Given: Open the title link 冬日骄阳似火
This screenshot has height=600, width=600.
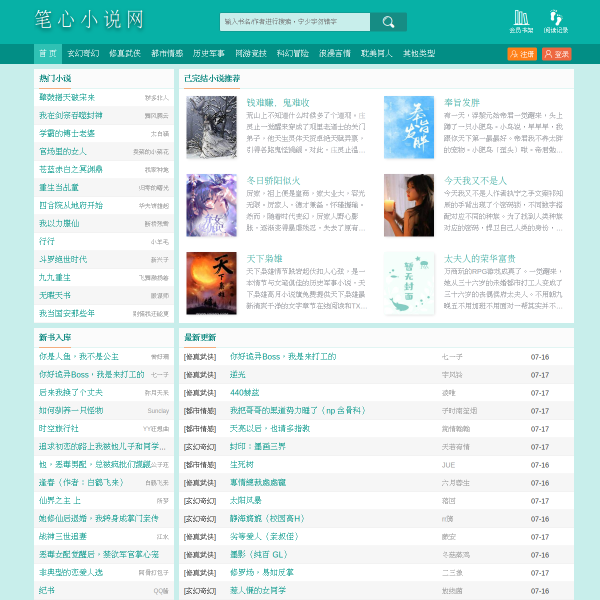Looking at the screenshot, I should pos(273,181).
